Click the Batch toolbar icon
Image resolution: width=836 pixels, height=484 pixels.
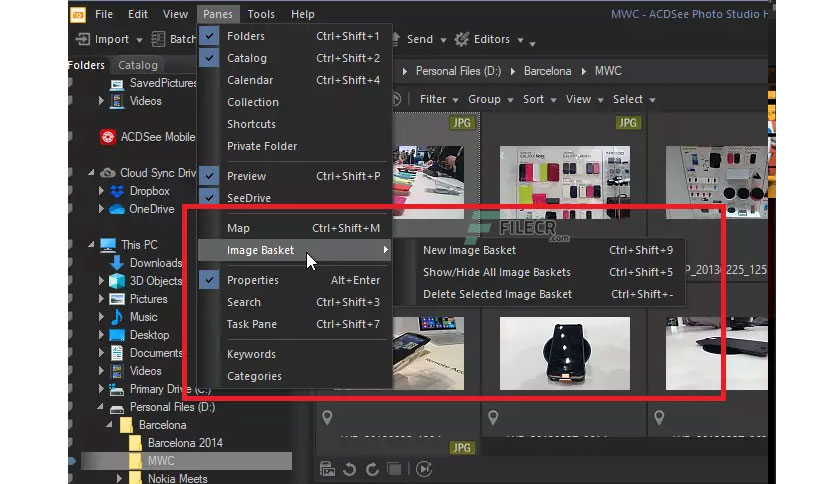[x=158, y=39]
